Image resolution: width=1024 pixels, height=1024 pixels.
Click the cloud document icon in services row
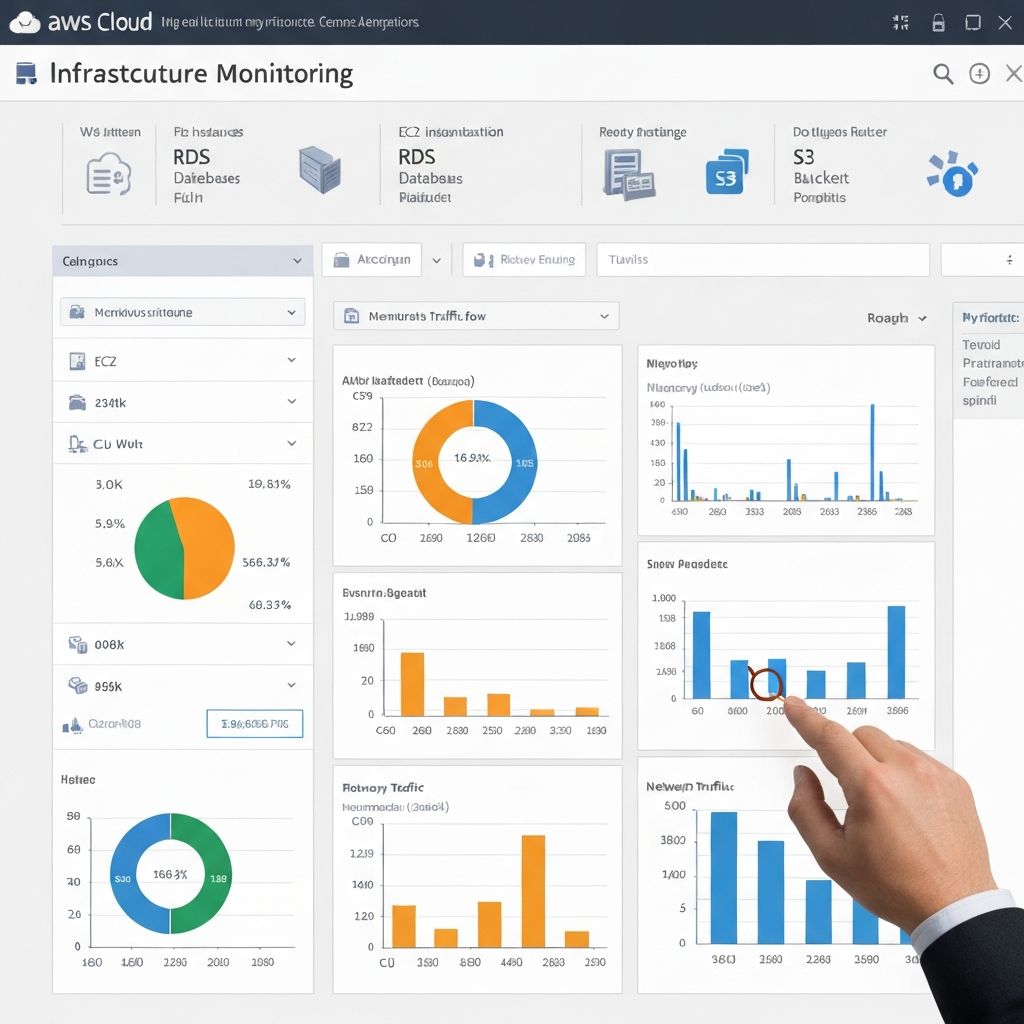(108, 174)
